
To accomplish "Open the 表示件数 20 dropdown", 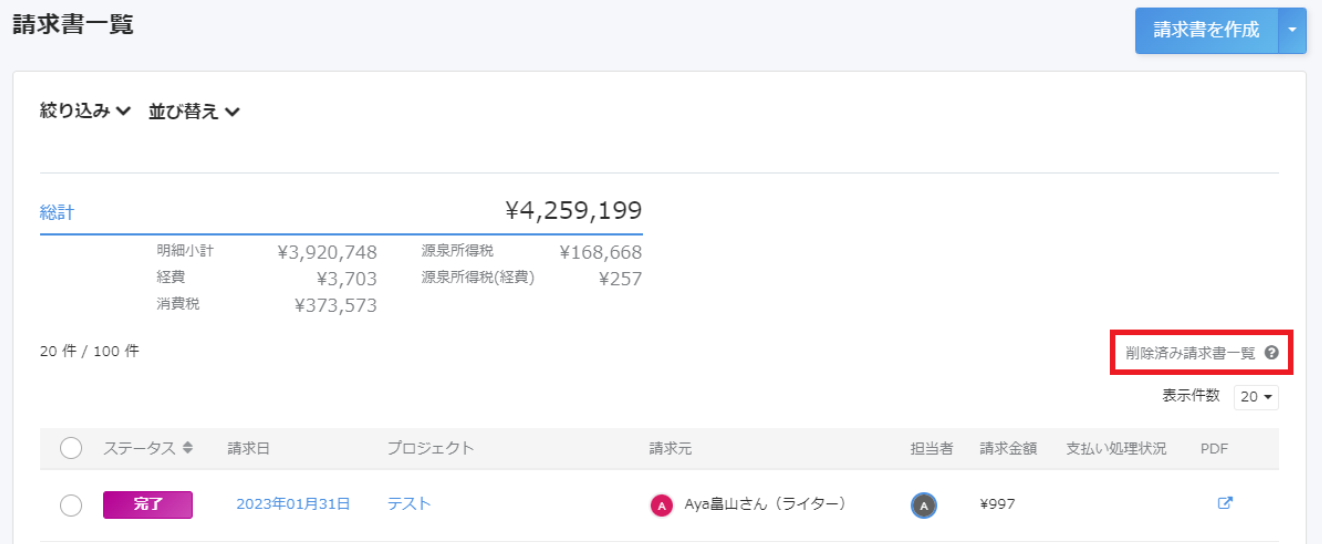I will point(1256,397).
